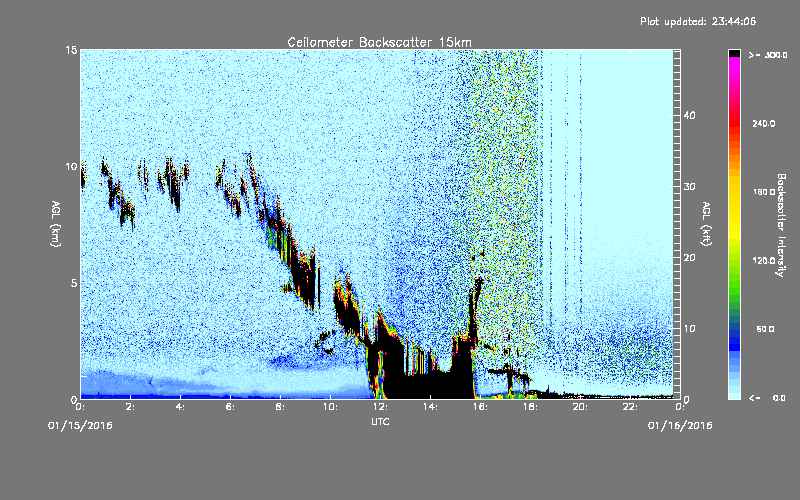Click the UTC x-axis label
The height and width of the screenshot is (500, 800).
(380, 421)
